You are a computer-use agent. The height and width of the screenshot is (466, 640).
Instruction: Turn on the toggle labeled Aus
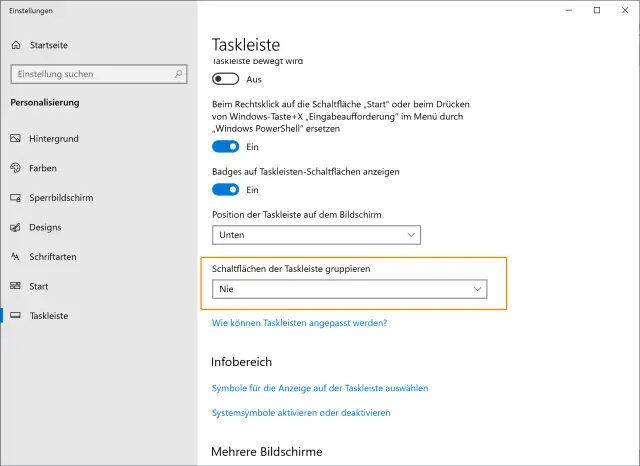pos(227,79)
